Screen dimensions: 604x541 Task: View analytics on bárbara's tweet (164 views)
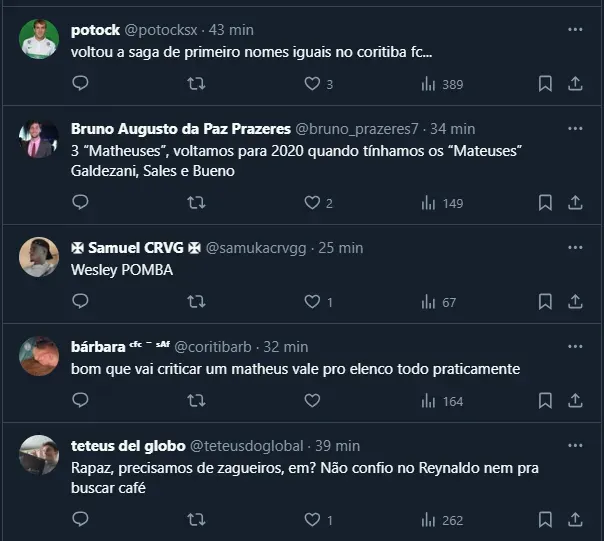tap(441, 400)
